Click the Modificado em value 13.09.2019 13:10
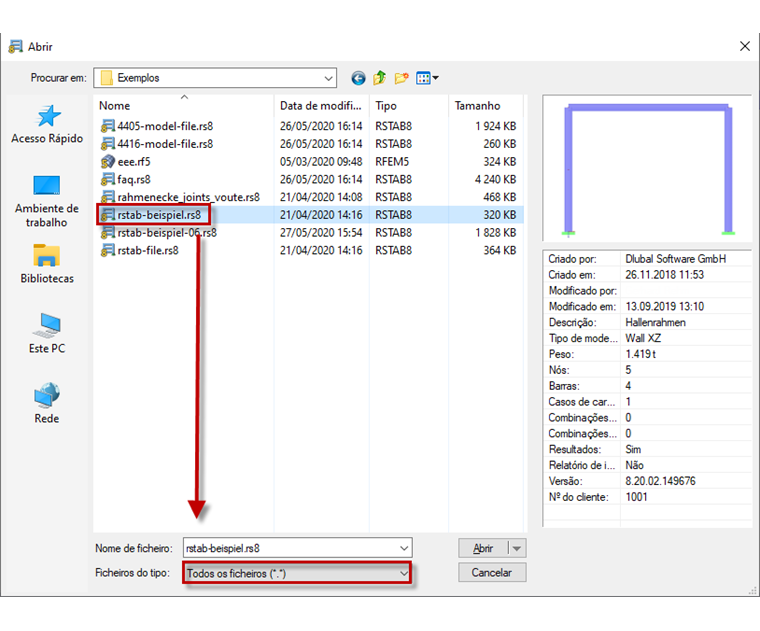 [x=665, y=307]
